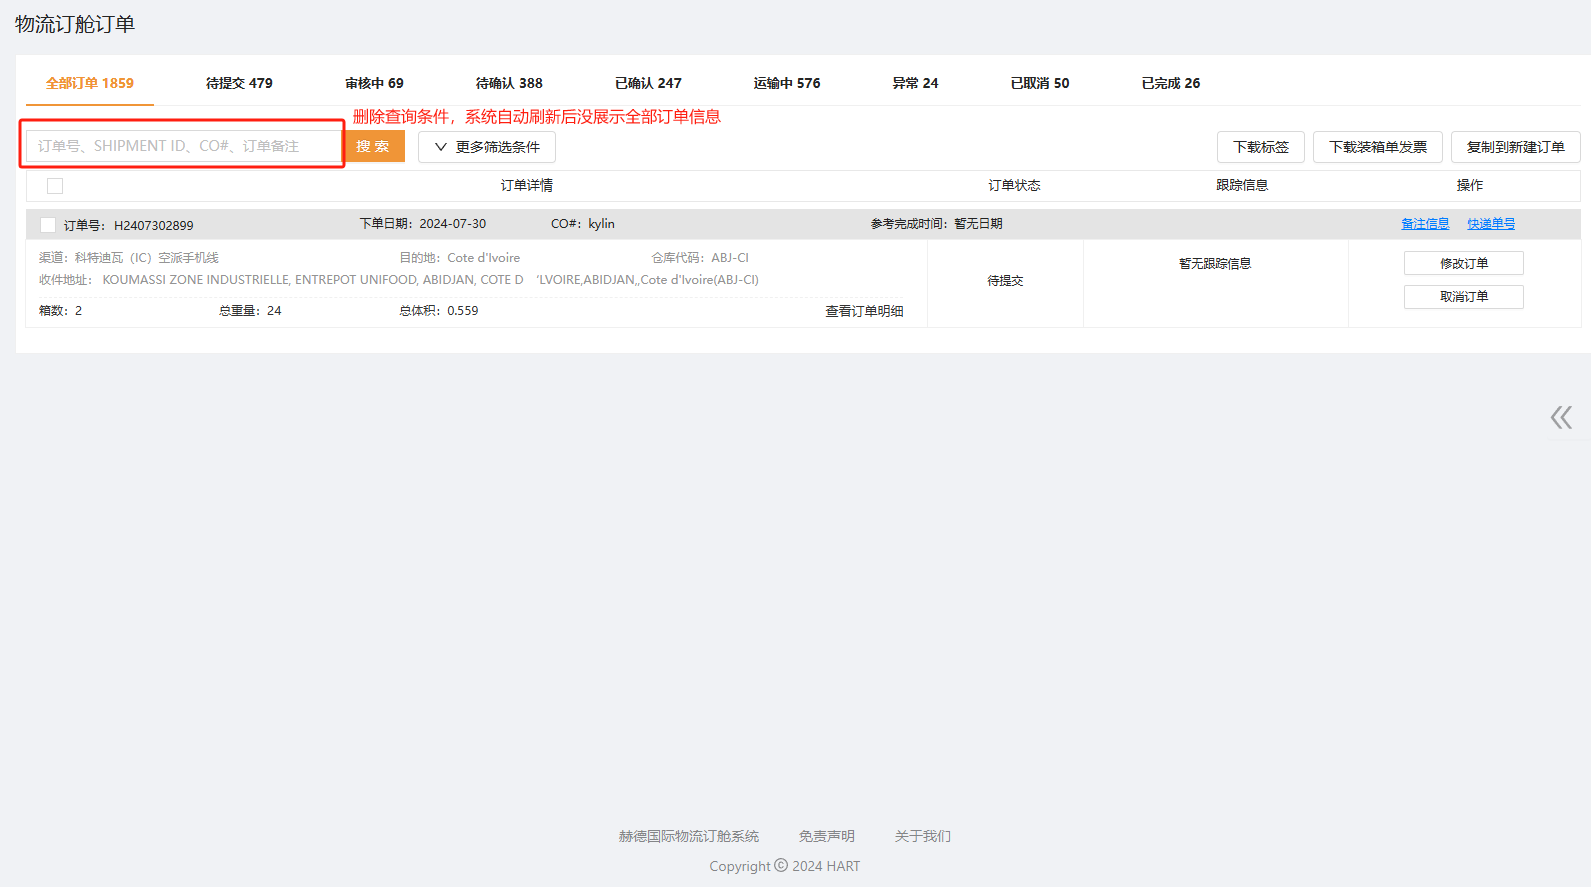Switch to the 已完成 26 tab
1591x887 pixels.
[x=1171, y=83]
